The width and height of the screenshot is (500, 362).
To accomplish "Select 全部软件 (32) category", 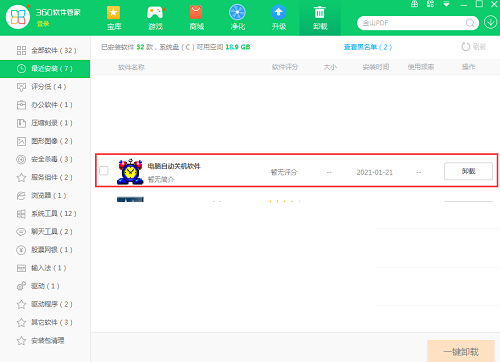I will tap(45, 50).
